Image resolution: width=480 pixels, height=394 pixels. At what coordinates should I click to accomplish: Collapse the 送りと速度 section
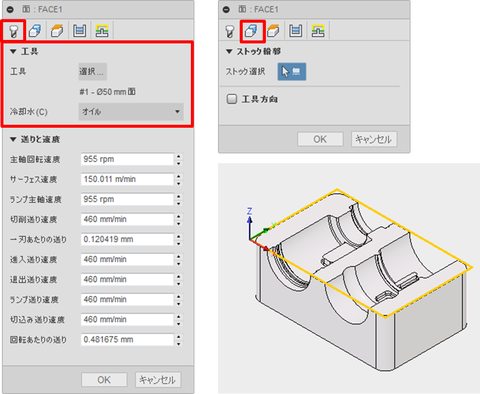[x=13, y=139]
